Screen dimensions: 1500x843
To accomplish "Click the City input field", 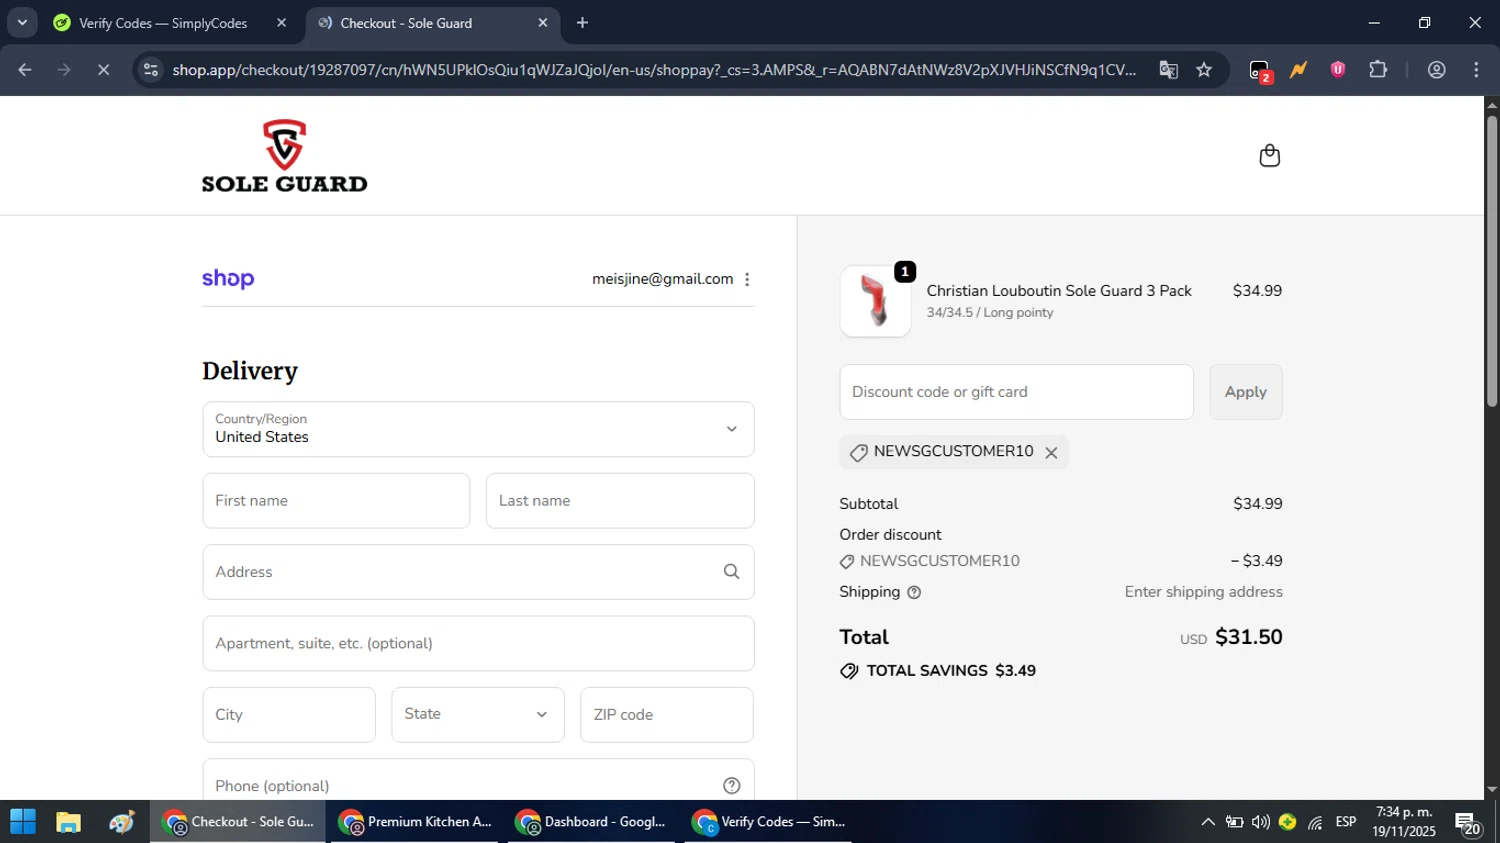I will tap(289, 715).
